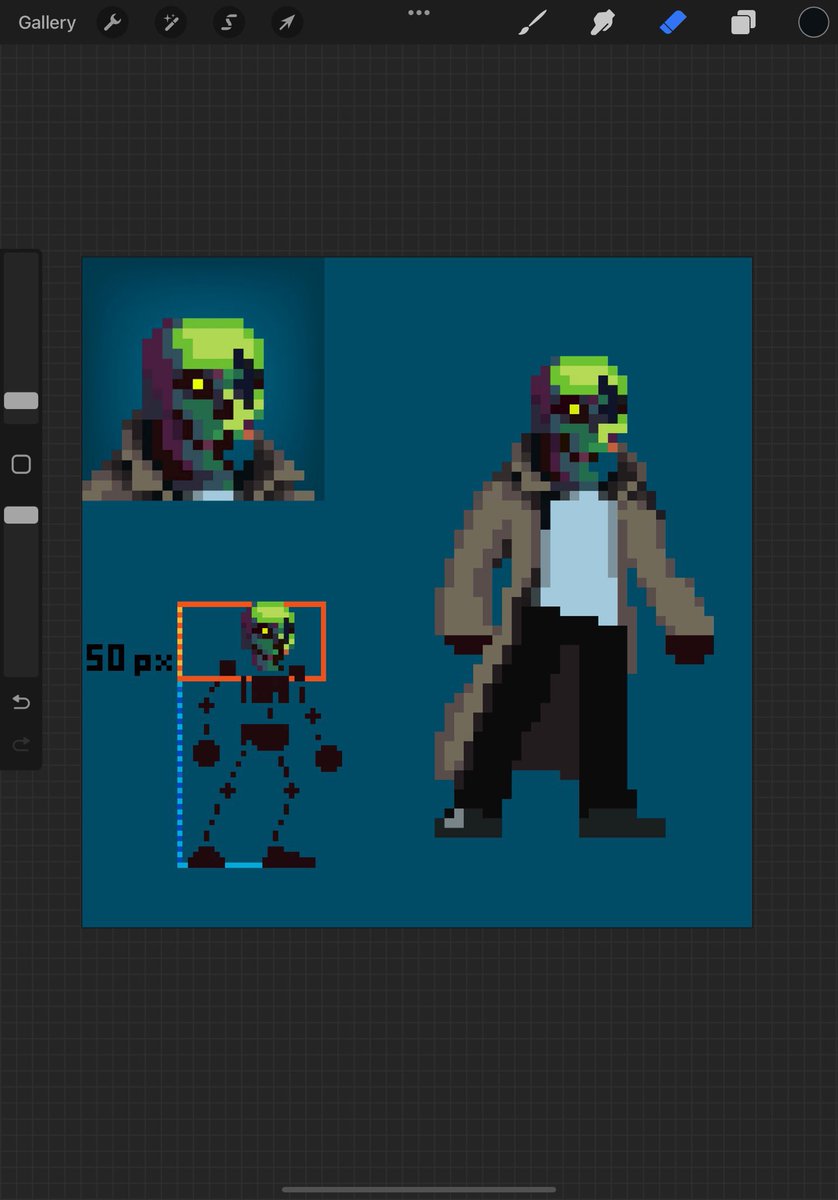Click the brush size slider handle
The width and height of the screenshot is (838, 1200).
pos(21,400)
